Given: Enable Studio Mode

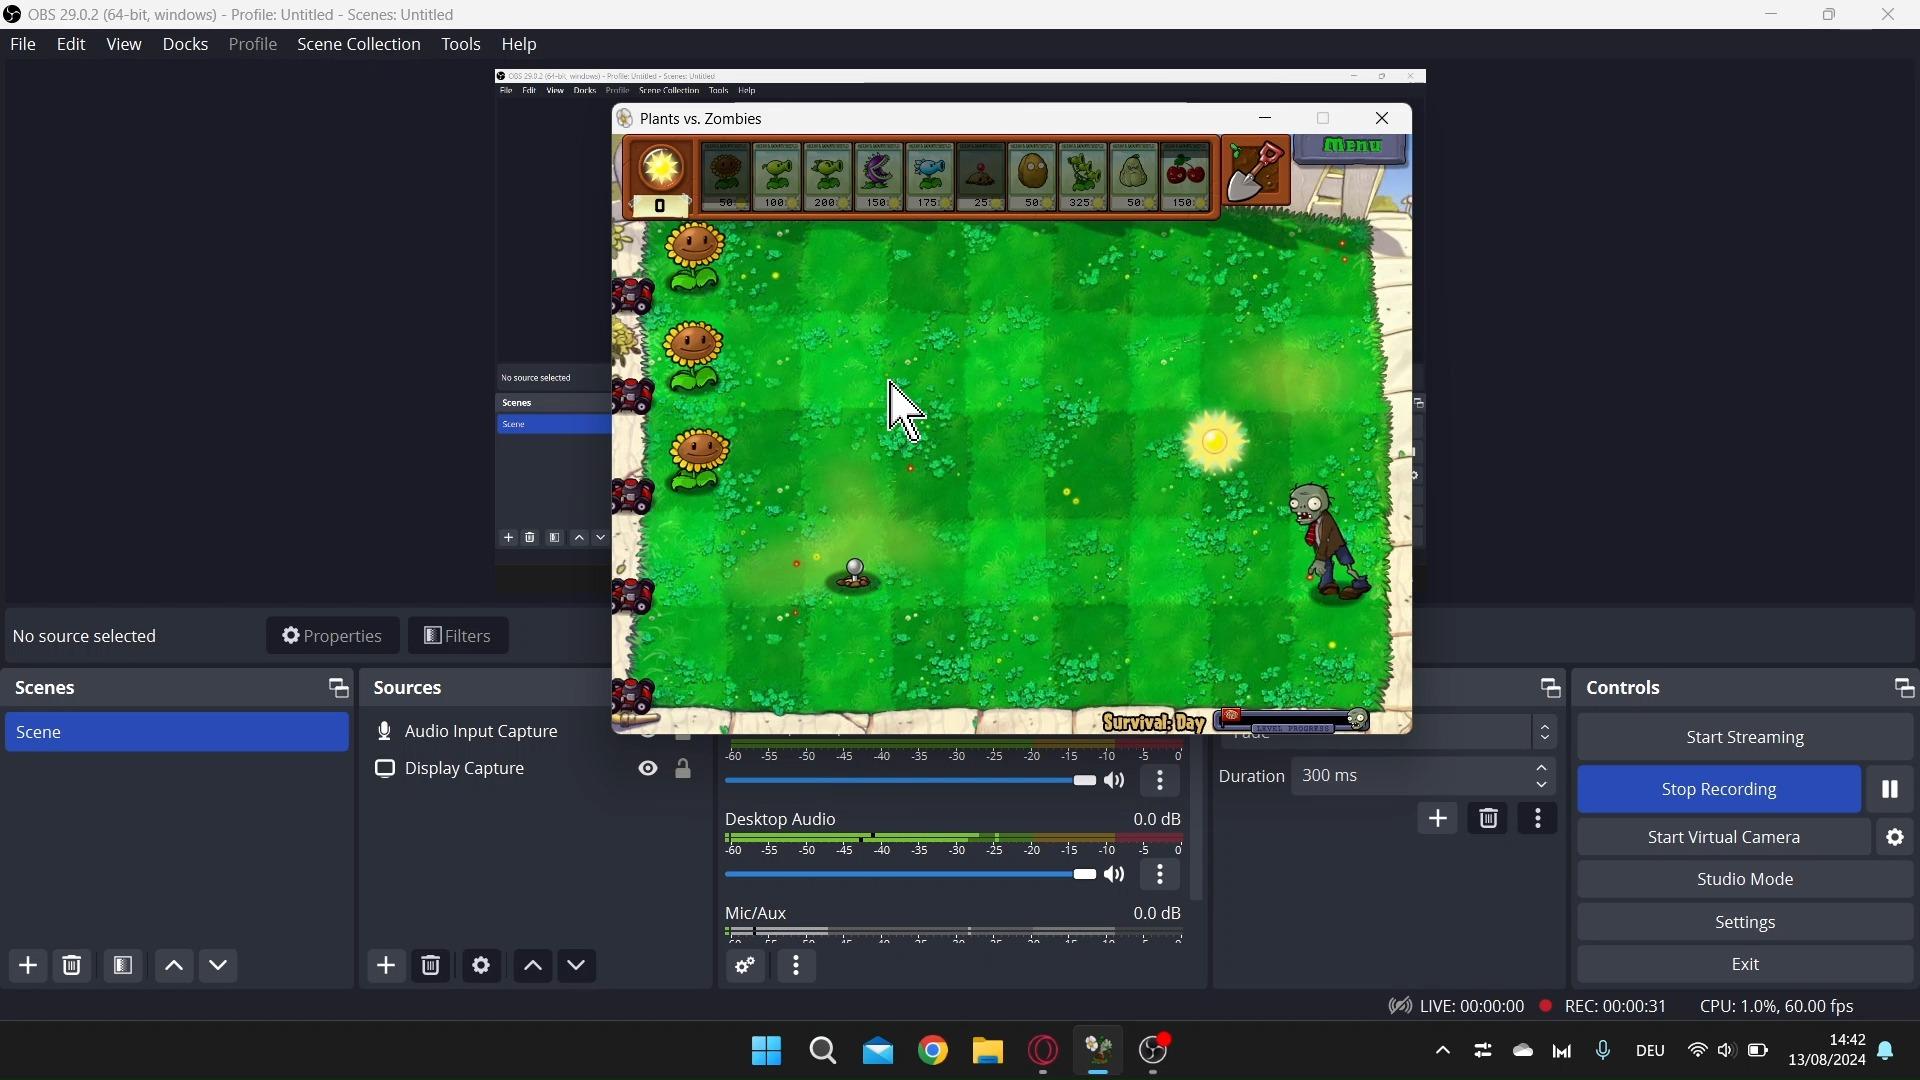Looking at the screenshot, I should point(1745,880).
